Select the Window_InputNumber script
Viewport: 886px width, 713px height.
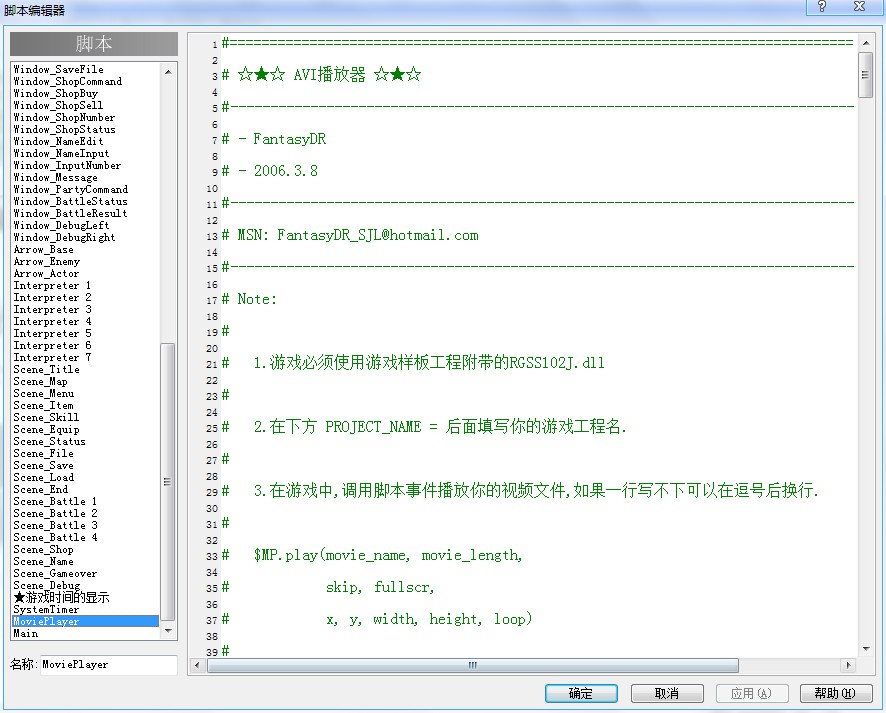click(x=85, y=166)
